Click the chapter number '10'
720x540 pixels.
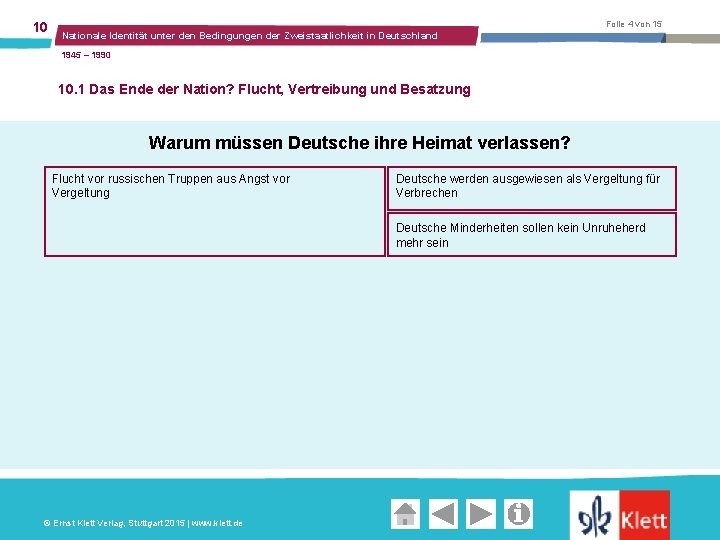(x=40, y=27)
